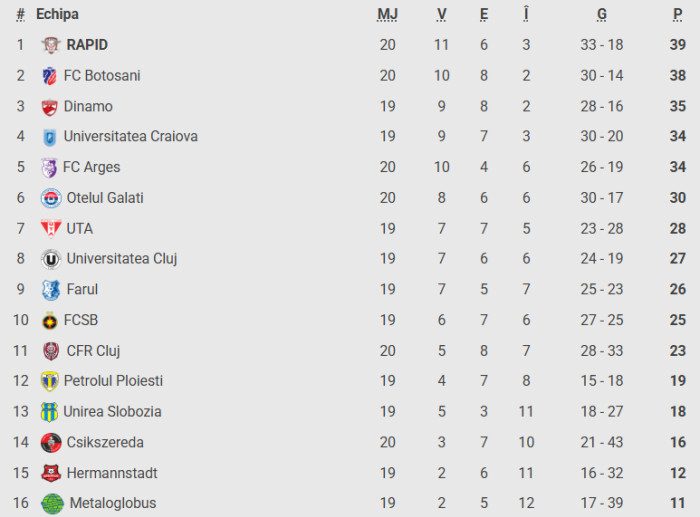
Task: Click the Echipa column header
Action: pos(57,14)
